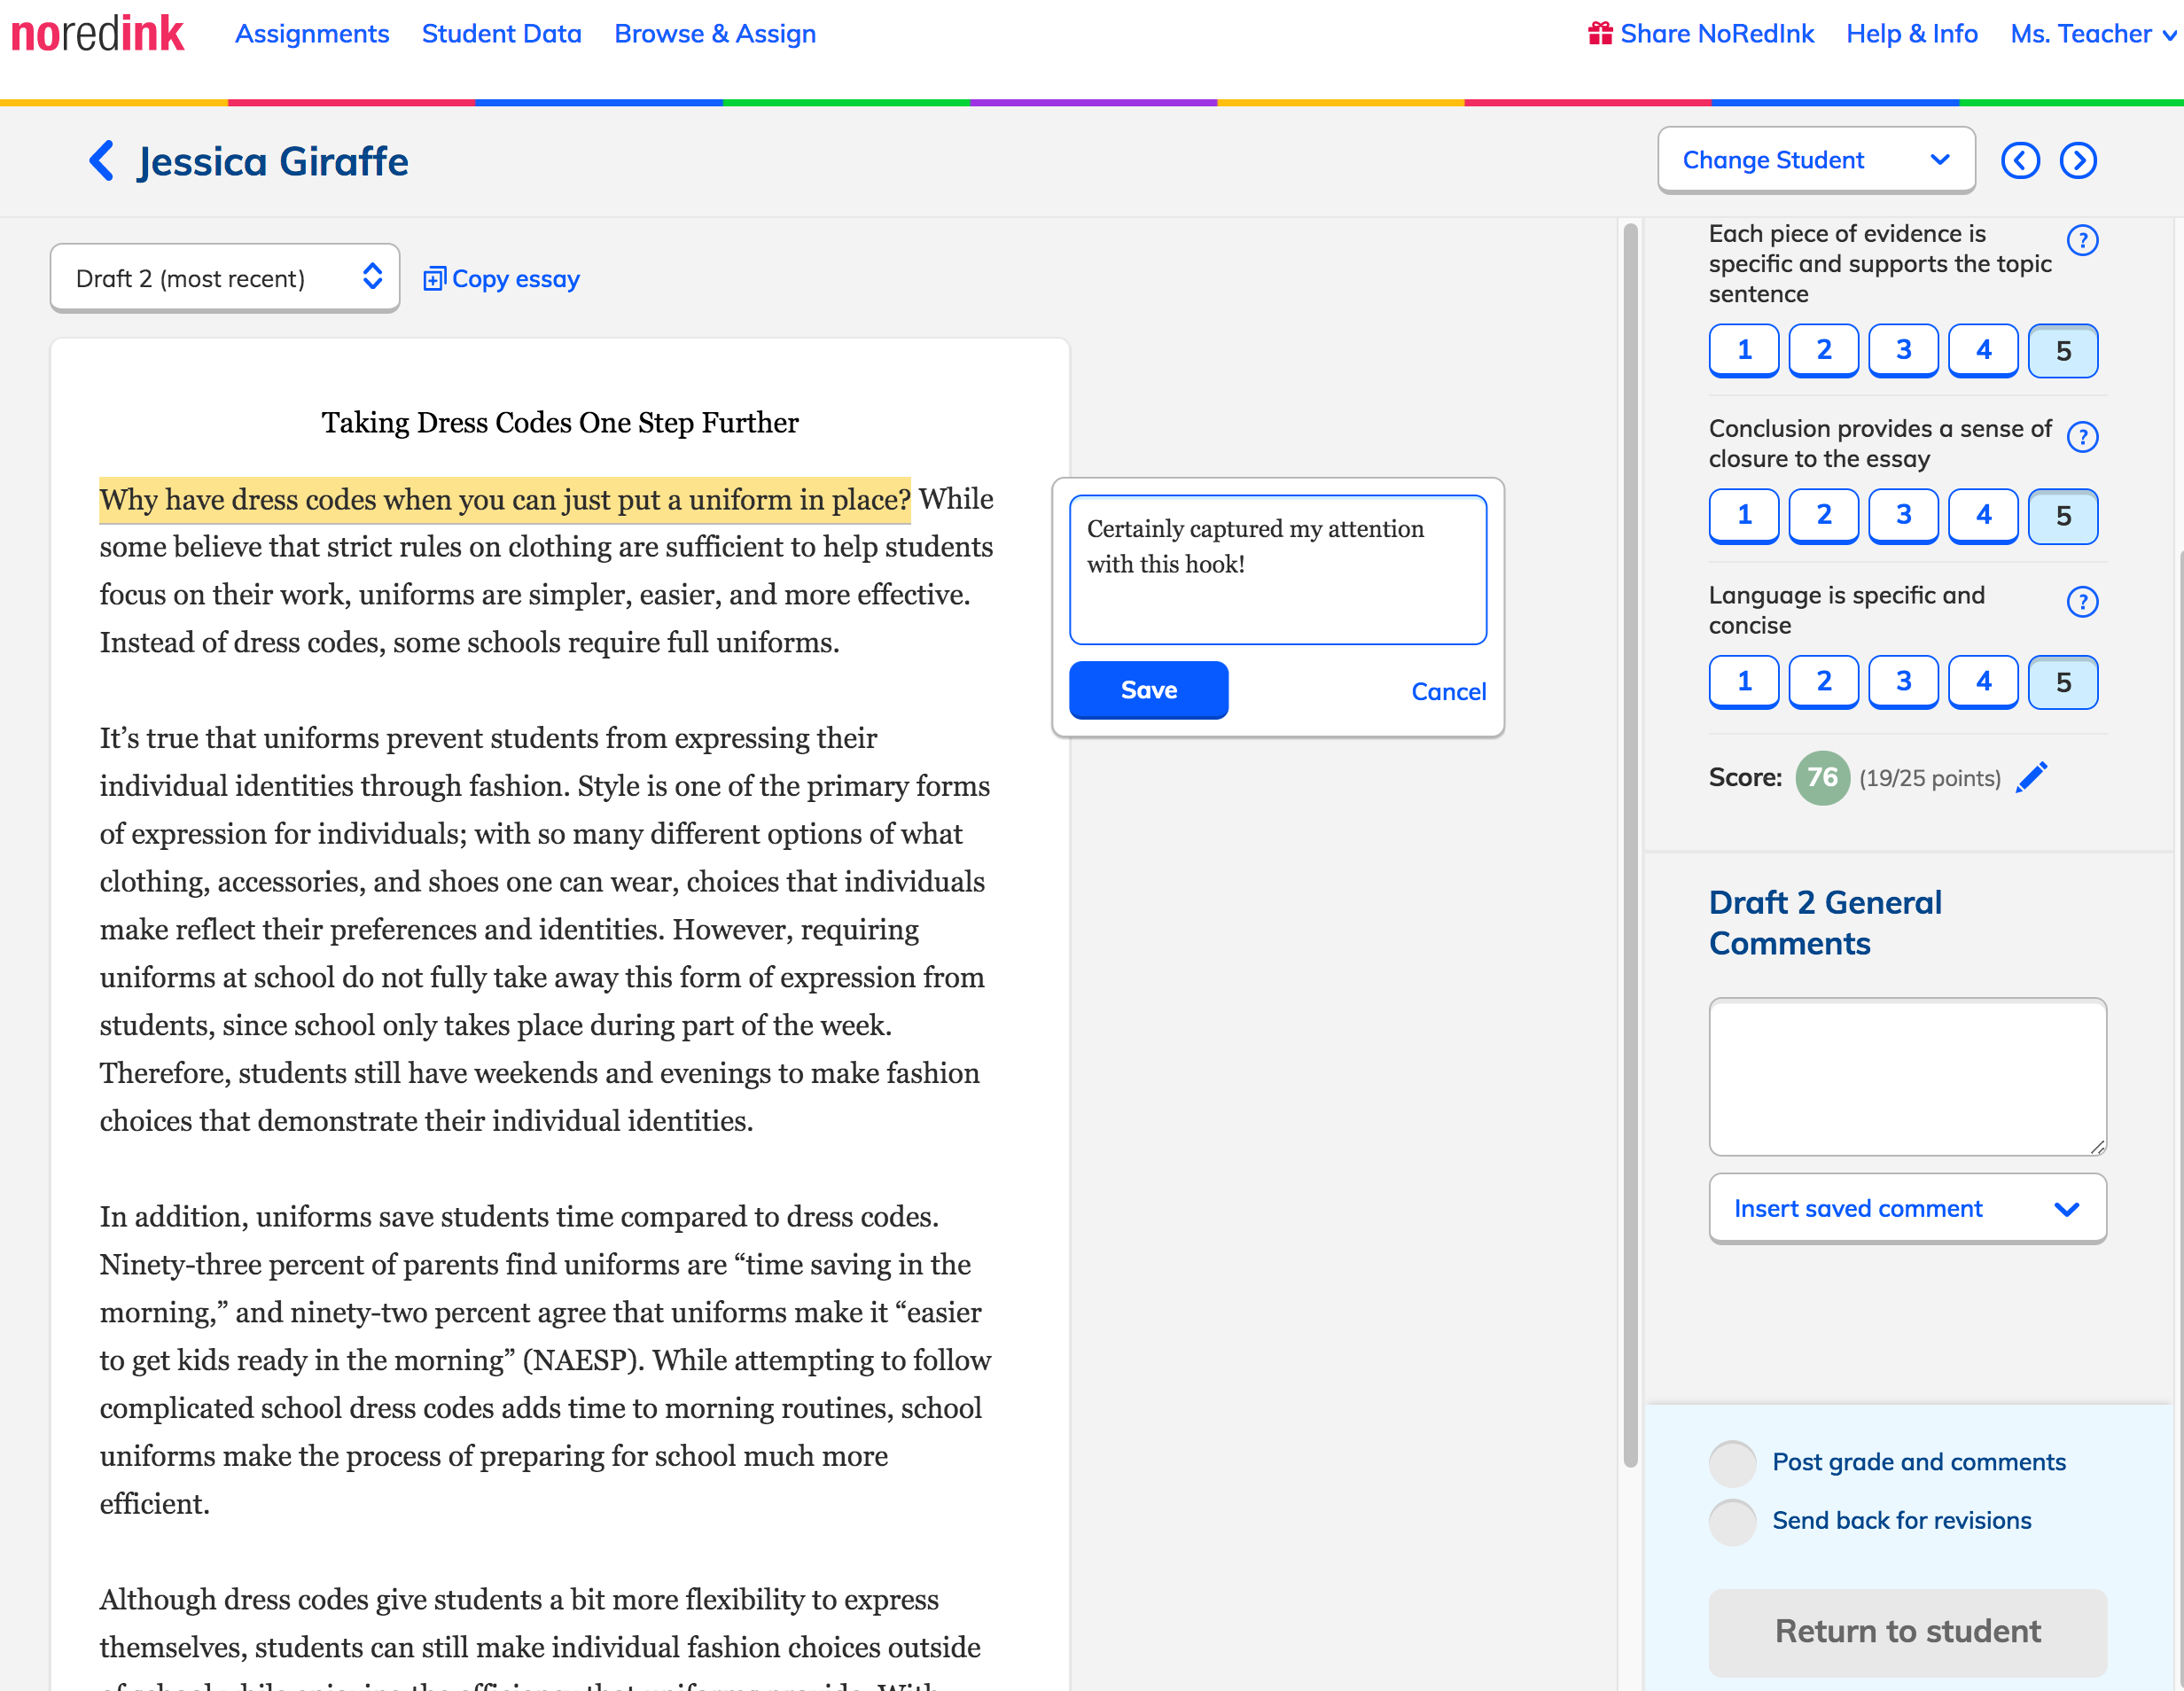Click Share NoRedInk link
Image resolution: width=2184 pixels, height=1691 pixels.
tap(1717, 33)
